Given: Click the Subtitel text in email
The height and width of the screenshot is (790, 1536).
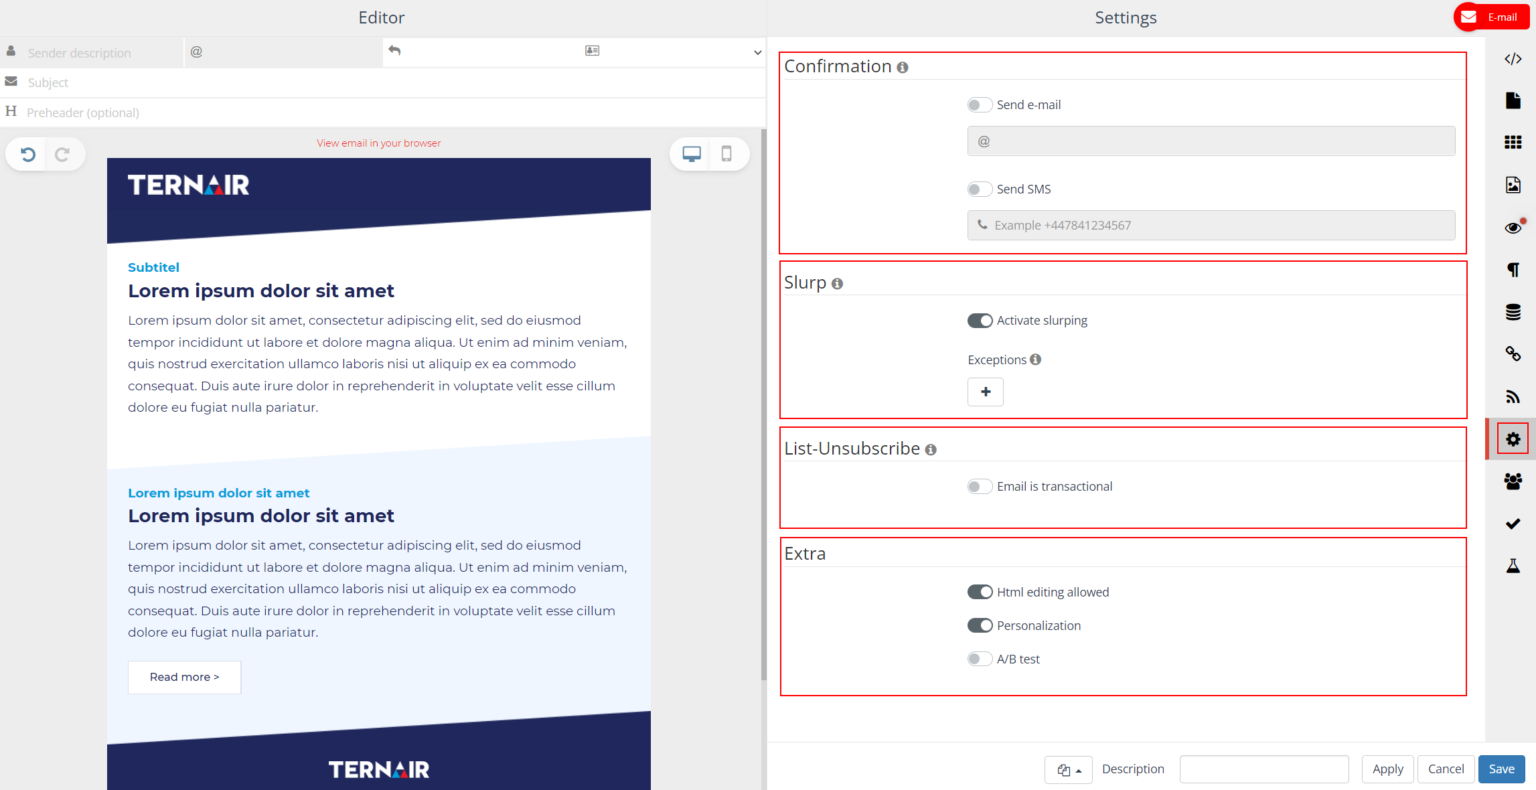Looking at the screenshot, I should (x=154, y=267).
